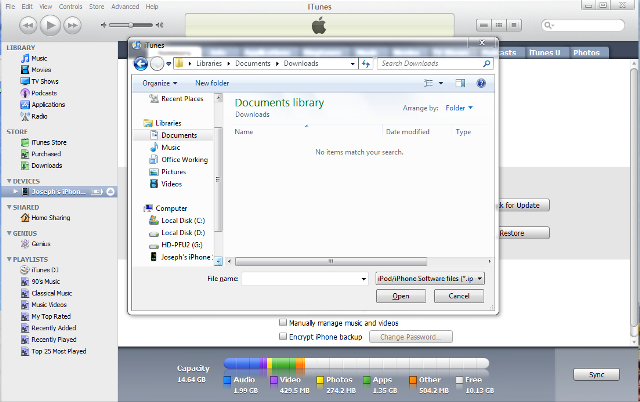Open the File name dropdown
The height and width of the screenshot is (402, 640).
click(364, 279)
